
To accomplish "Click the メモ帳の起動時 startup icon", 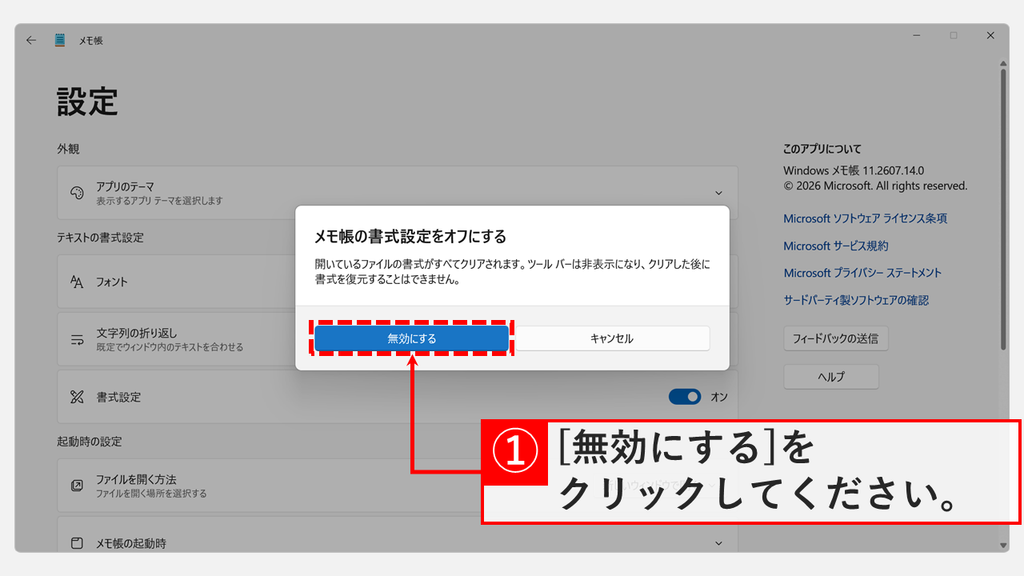I will pyautogui.click(x=77, y=543).
